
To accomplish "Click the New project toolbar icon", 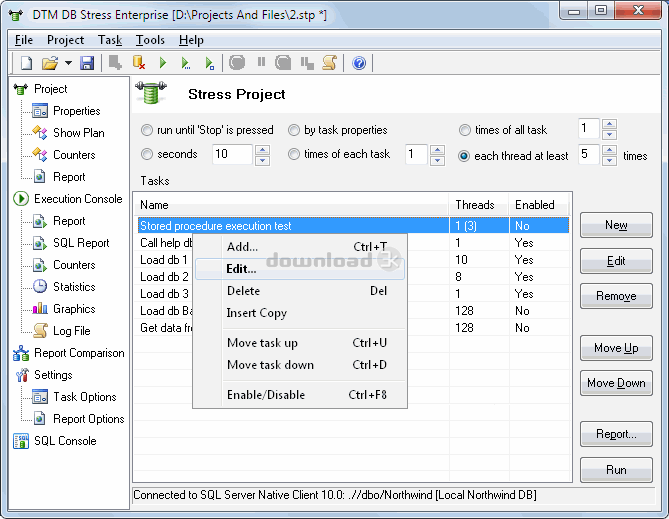I will (x=26, y=63).
